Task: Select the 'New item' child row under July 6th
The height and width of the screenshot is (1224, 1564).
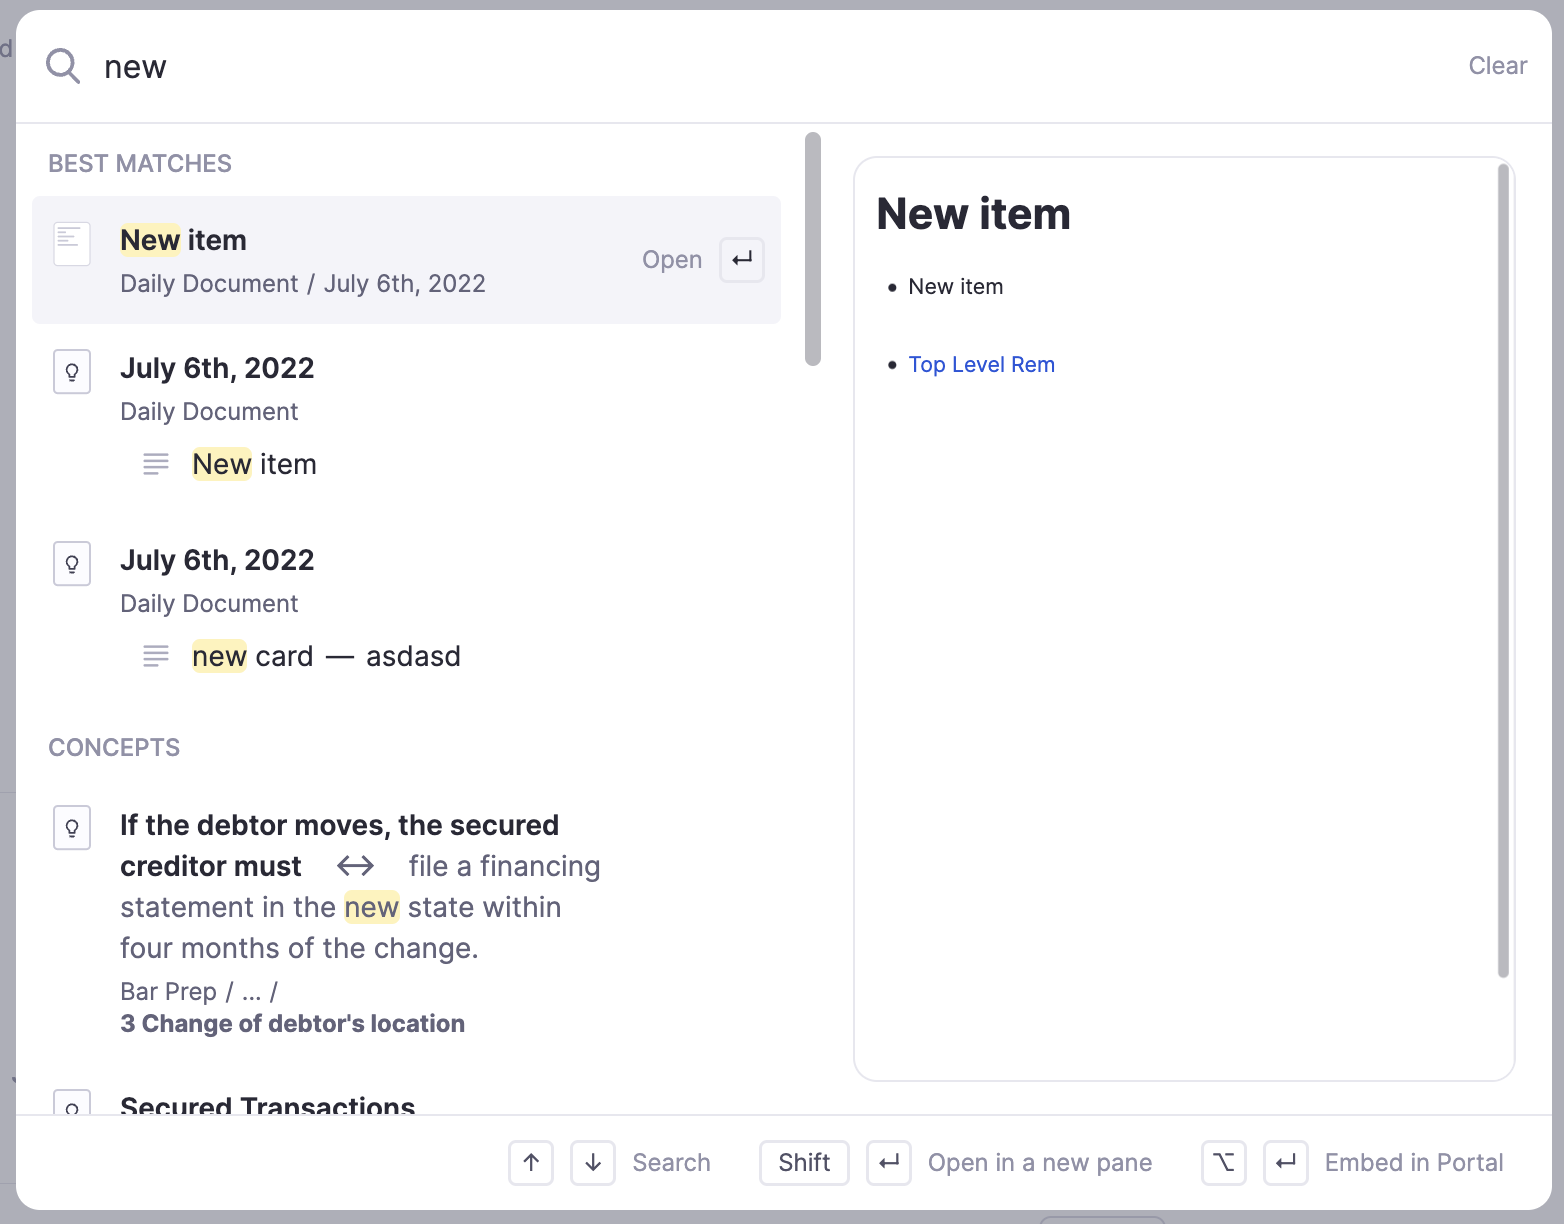Action: (x=254, y=464)
